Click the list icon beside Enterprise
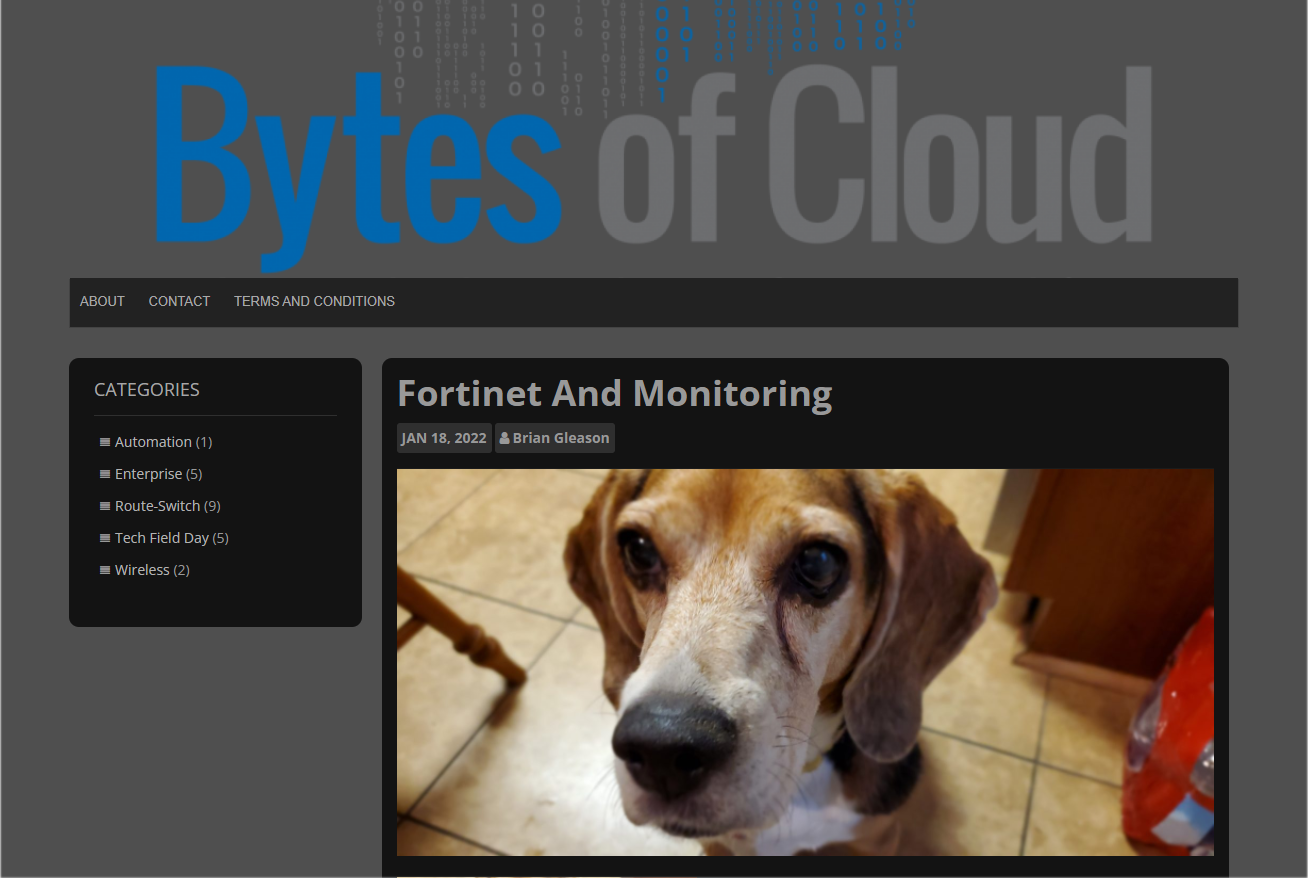The height and width of the screenshot is (878, 1308). point(105,474)
